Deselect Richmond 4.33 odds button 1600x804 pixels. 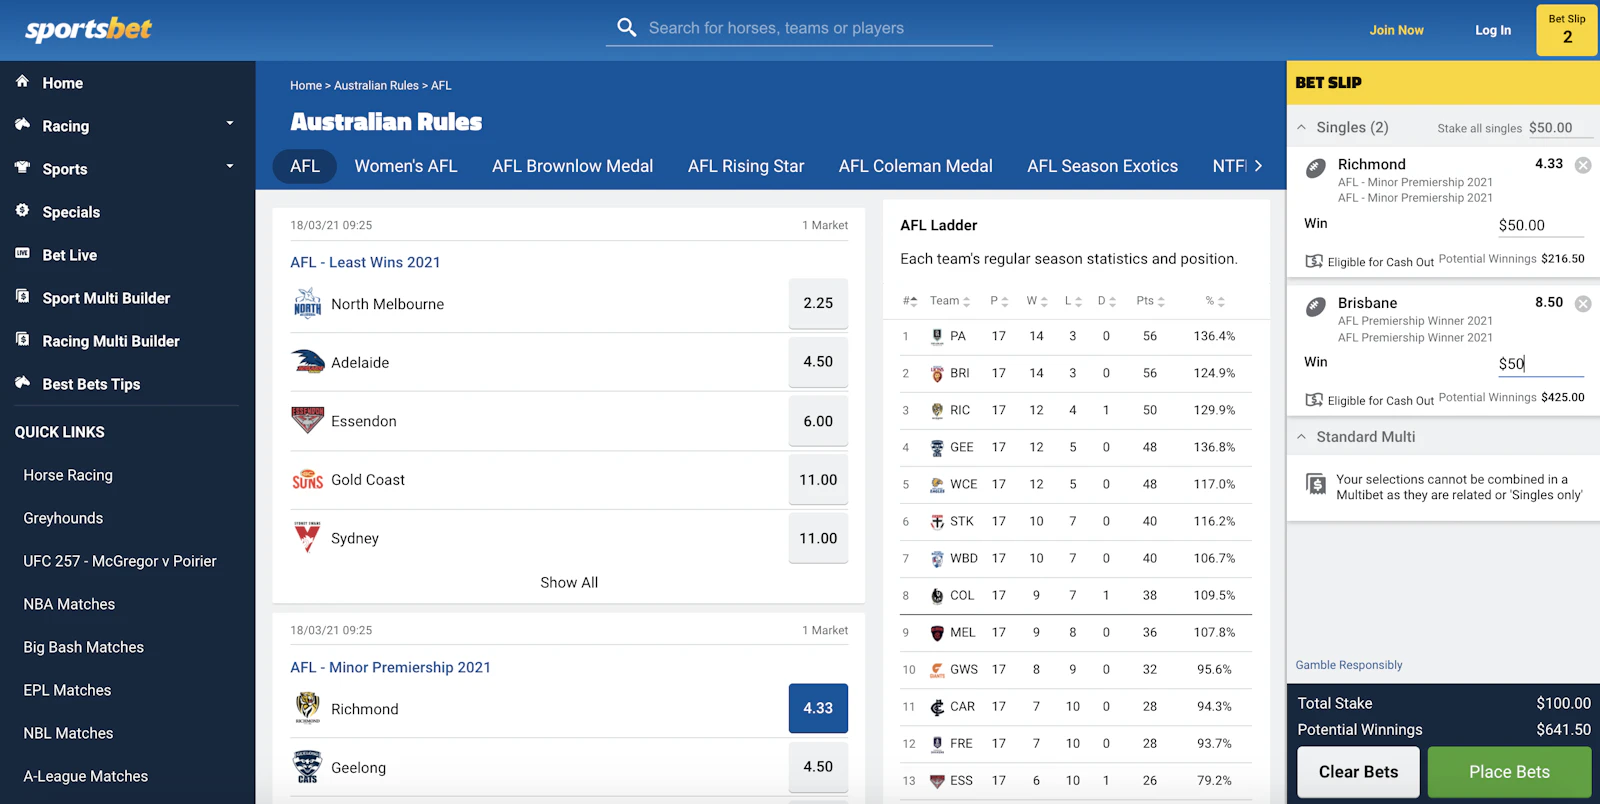click(x=818, y=708)
